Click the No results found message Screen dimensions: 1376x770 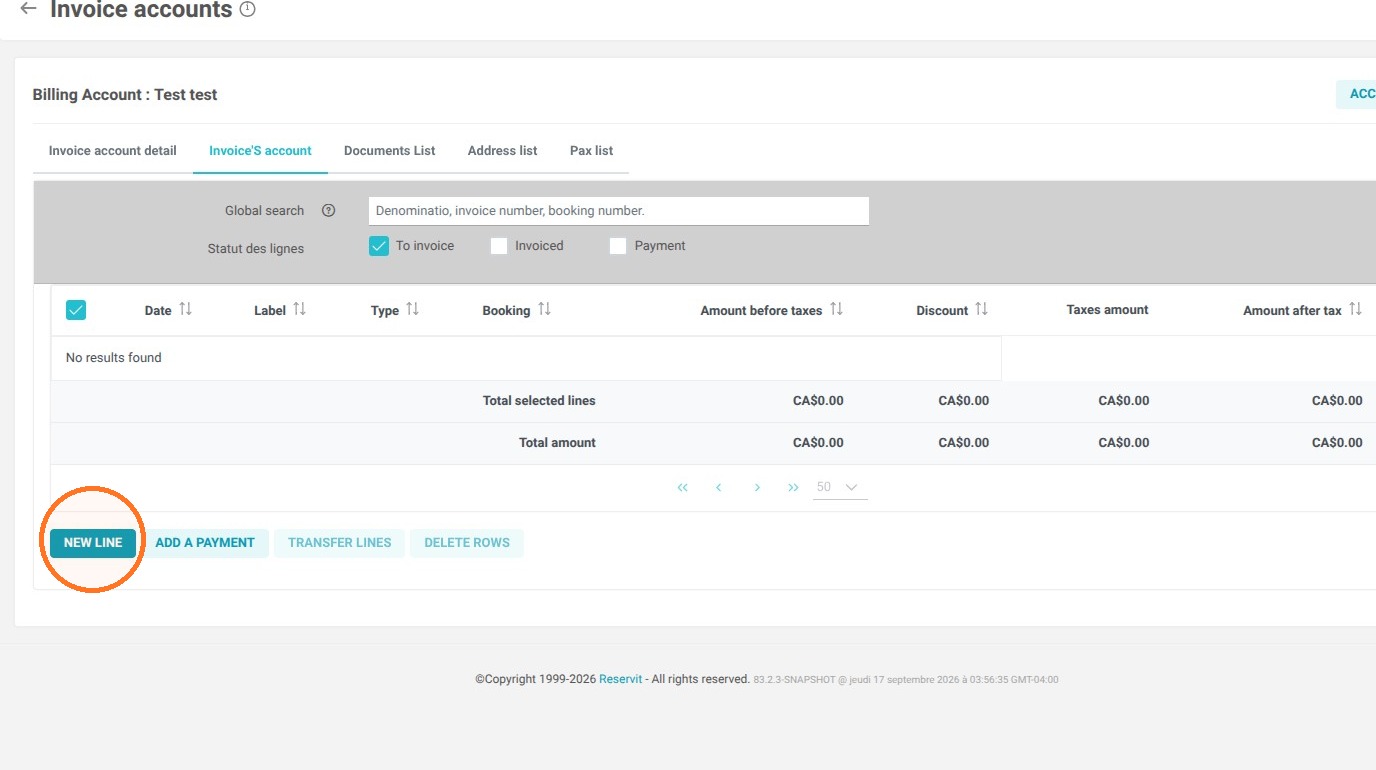(x=114, y=358)
